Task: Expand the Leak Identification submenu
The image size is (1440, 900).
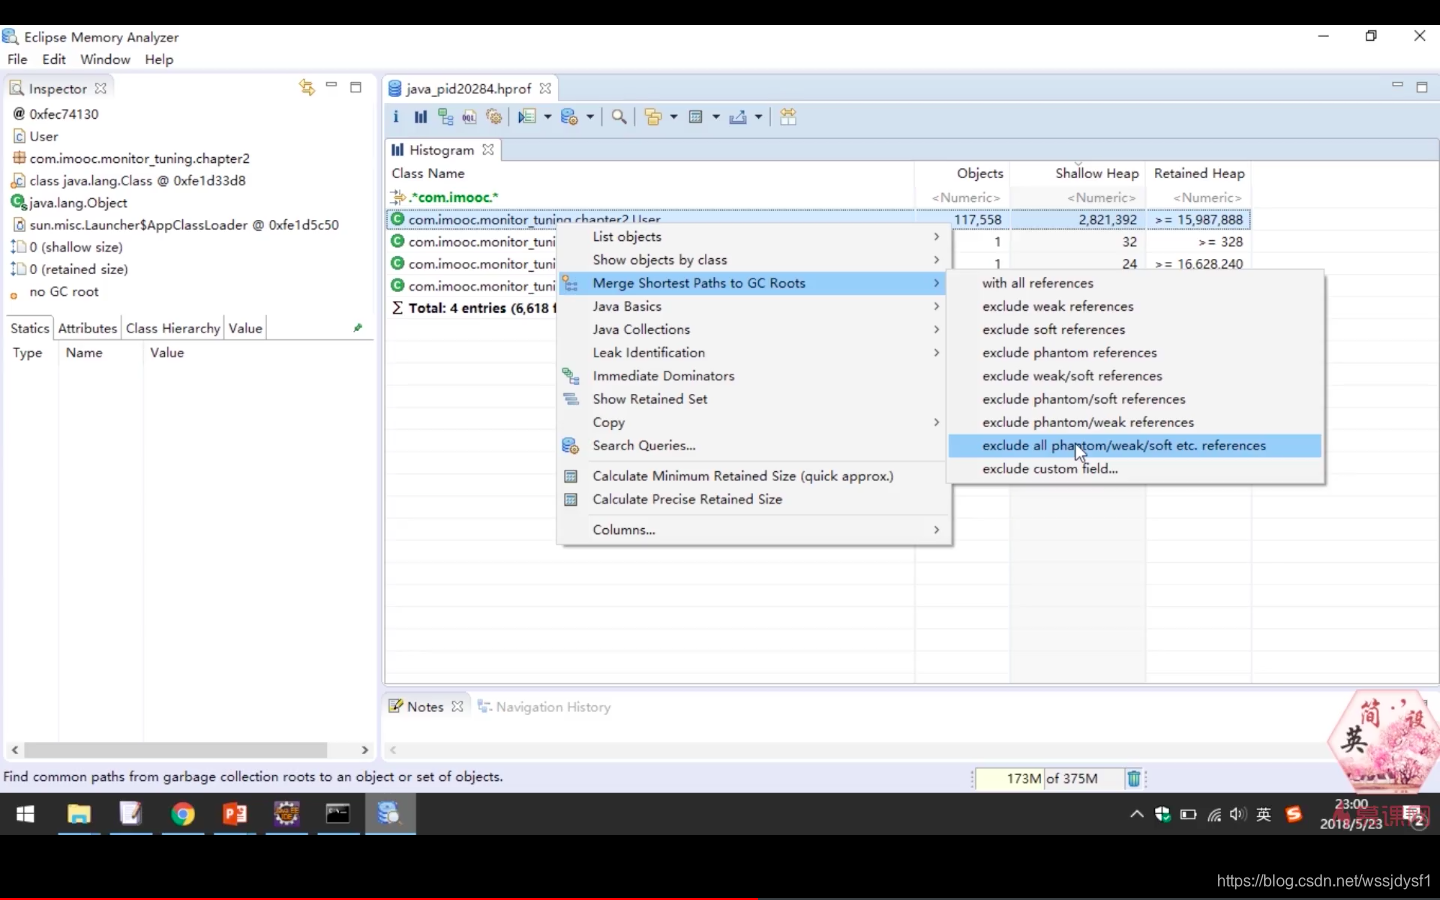Action: pos(754,353)
